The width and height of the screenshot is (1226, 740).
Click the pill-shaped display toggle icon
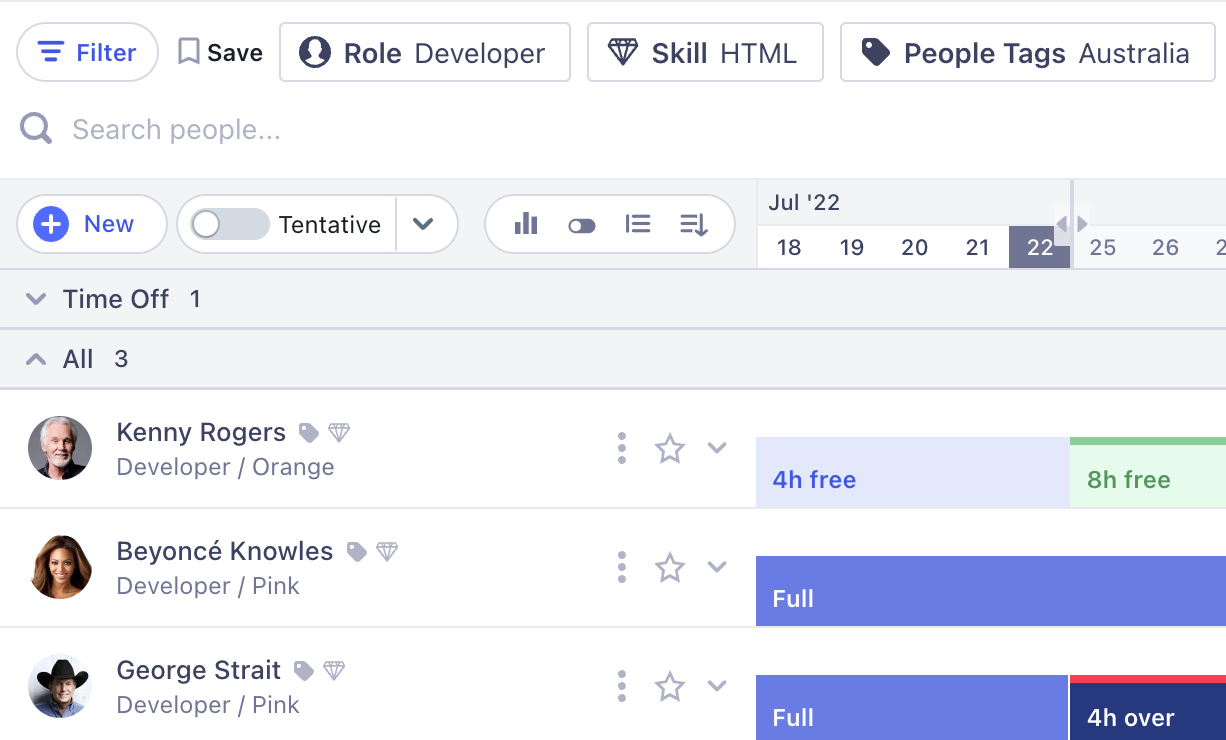[x=582, y=225]
